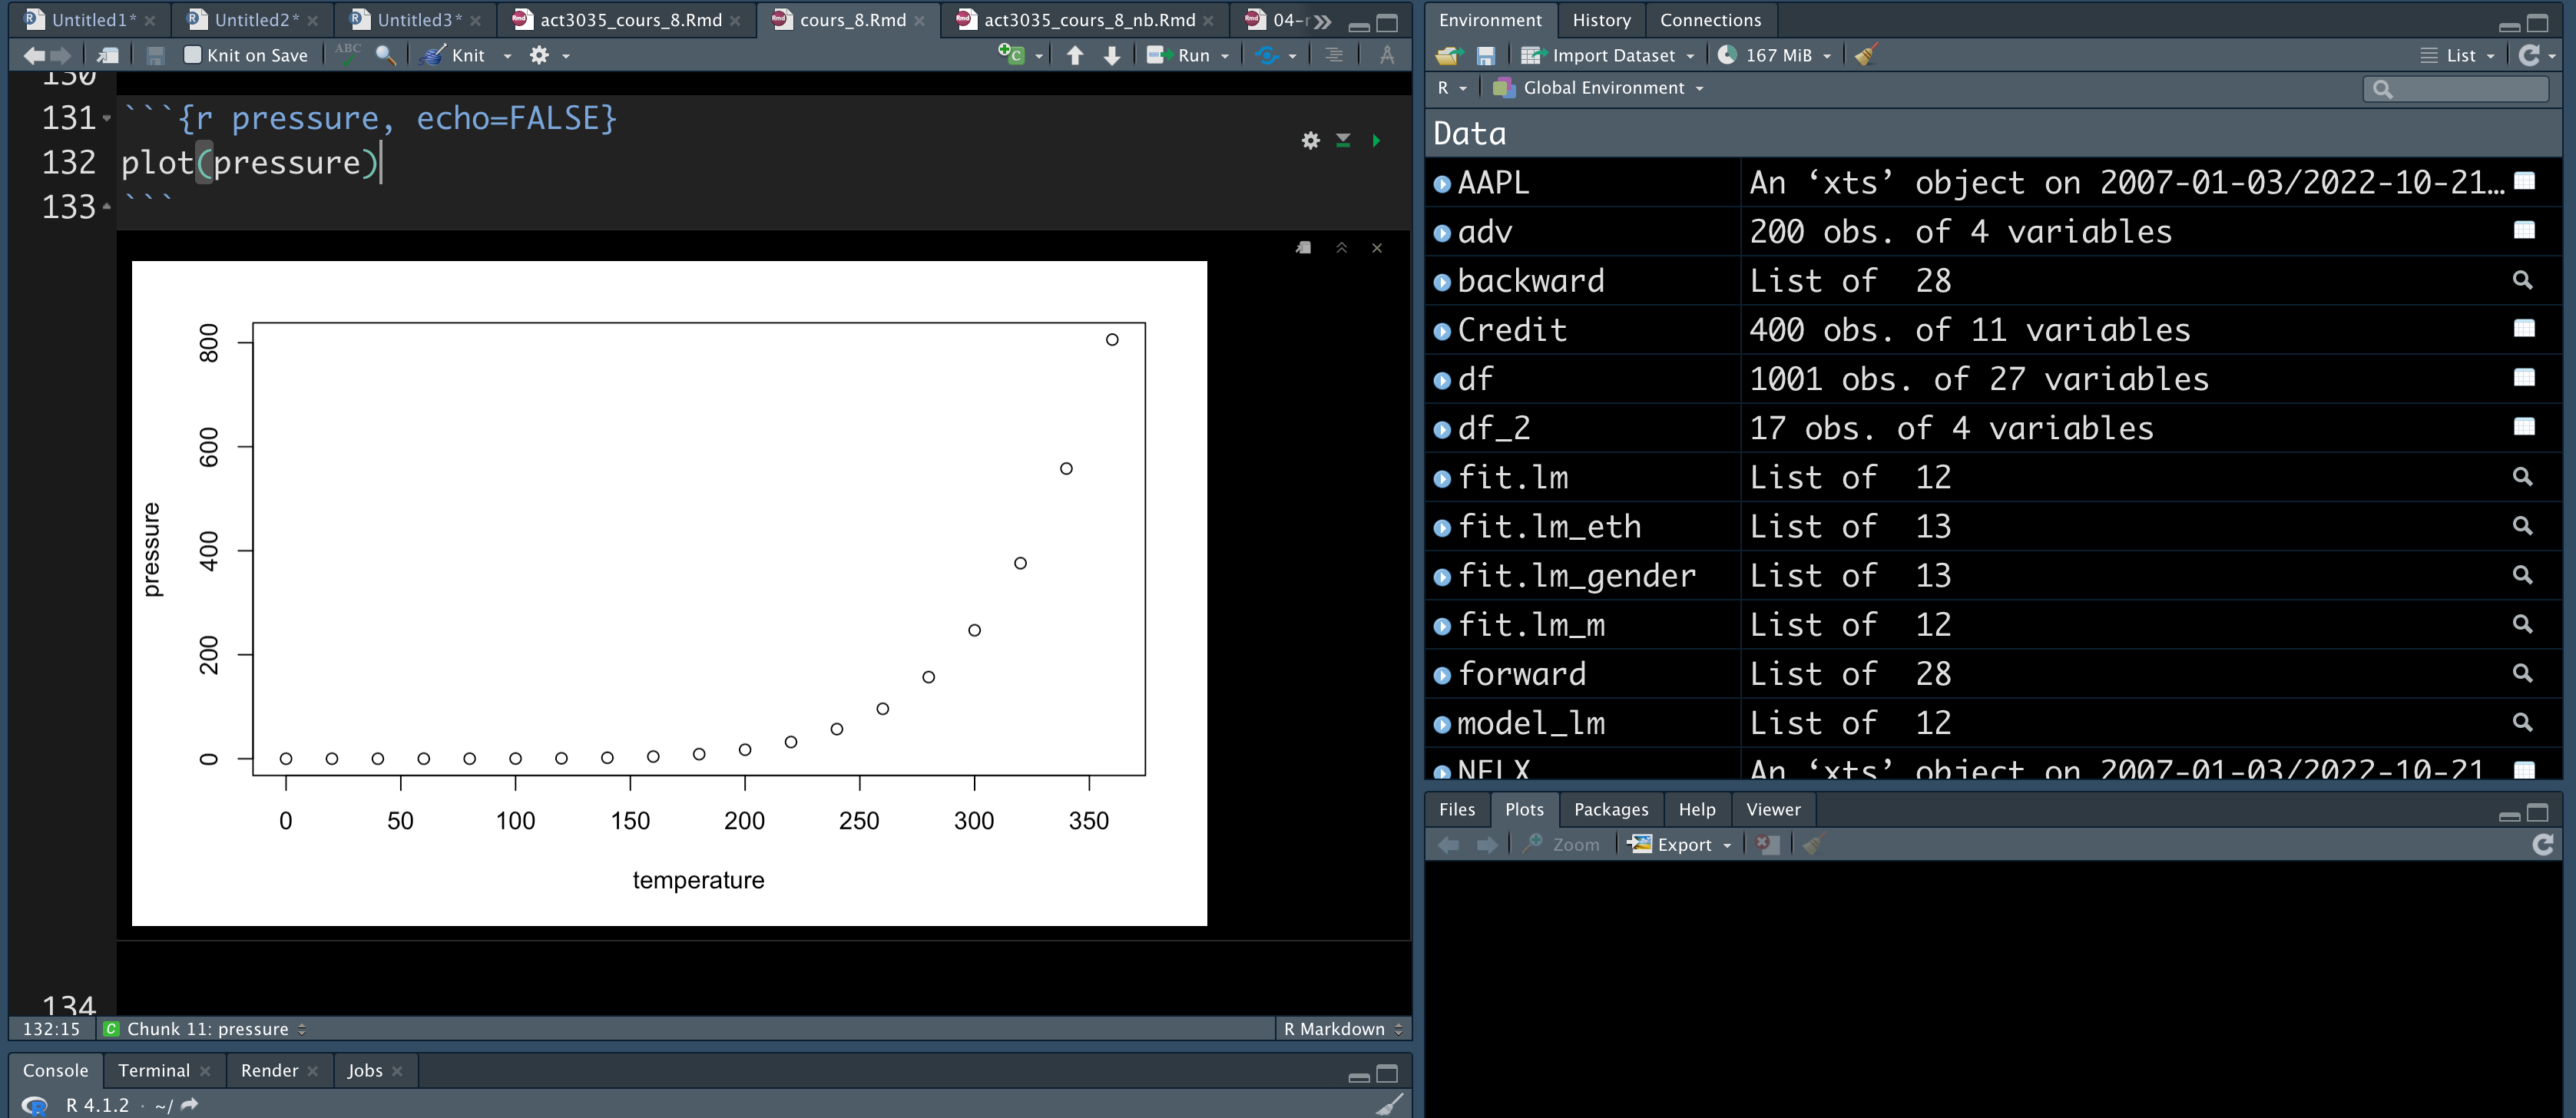Open the Export dropdown in Plots pane
This screenshot has height=1118, width=2576.
point(1679,845)
